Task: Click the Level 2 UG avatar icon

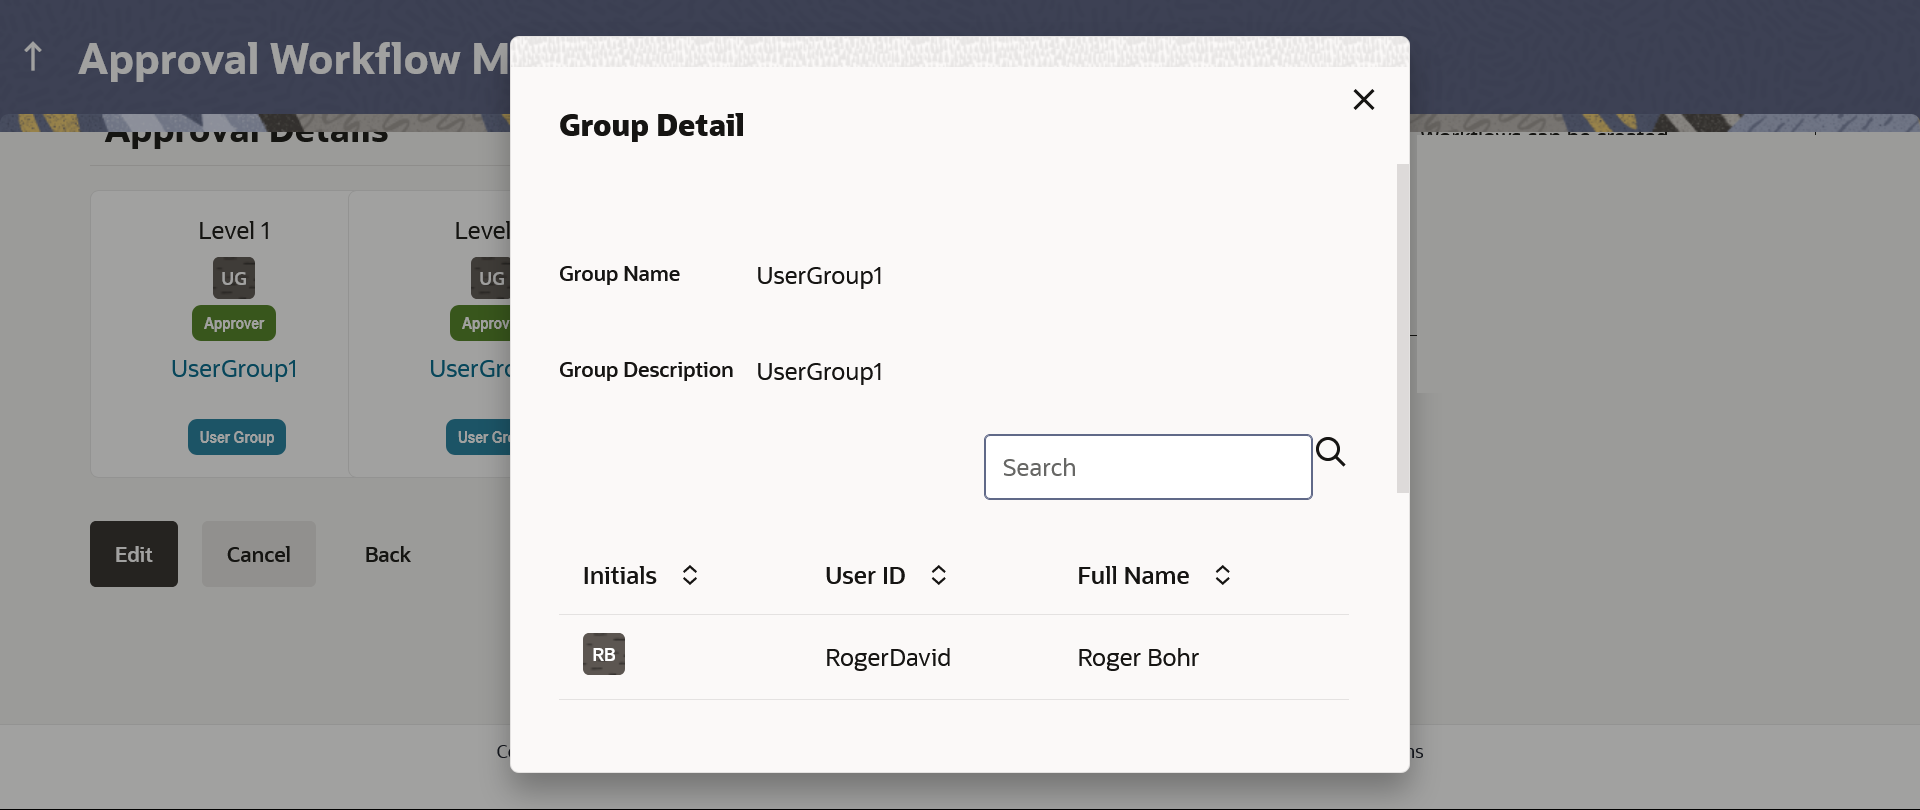Action: pos(491,279)
